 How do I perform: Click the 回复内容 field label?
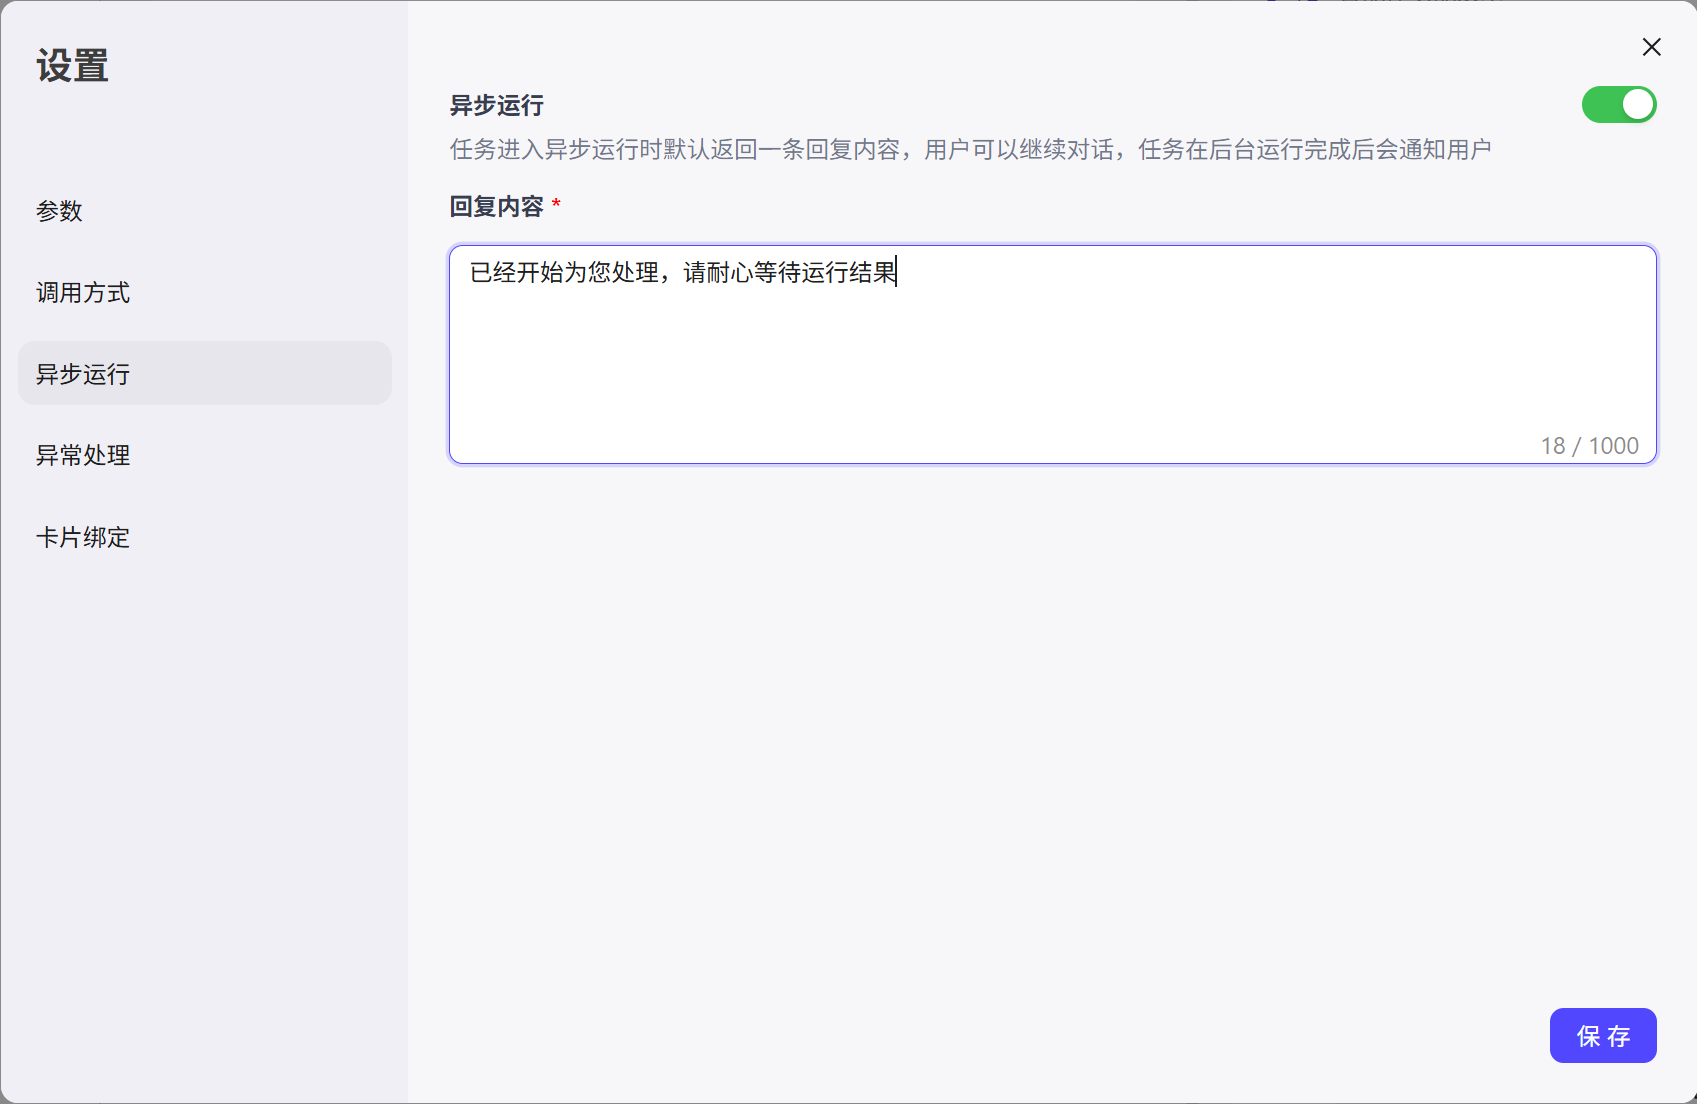click(x=499, y=207)
